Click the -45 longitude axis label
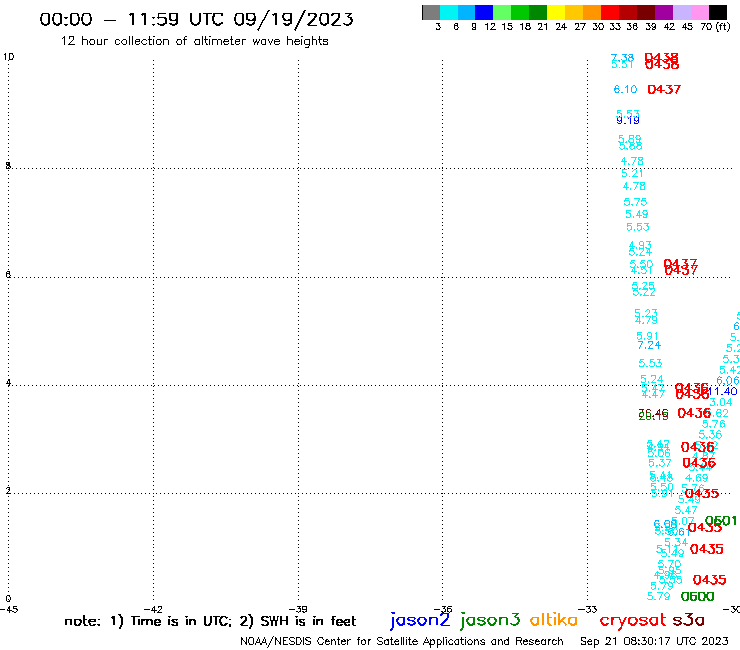 9,609
